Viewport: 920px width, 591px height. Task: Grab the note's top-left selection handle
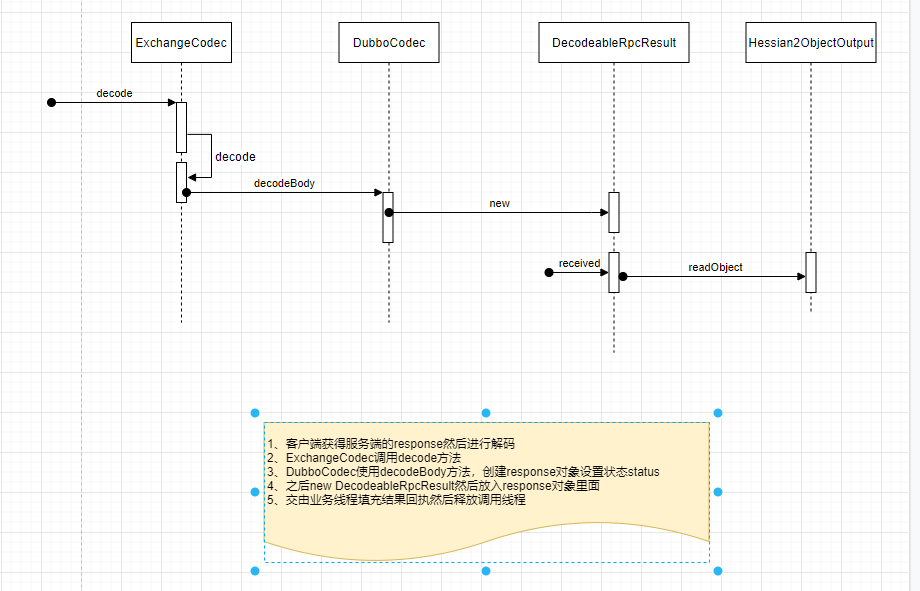[255, 413]
